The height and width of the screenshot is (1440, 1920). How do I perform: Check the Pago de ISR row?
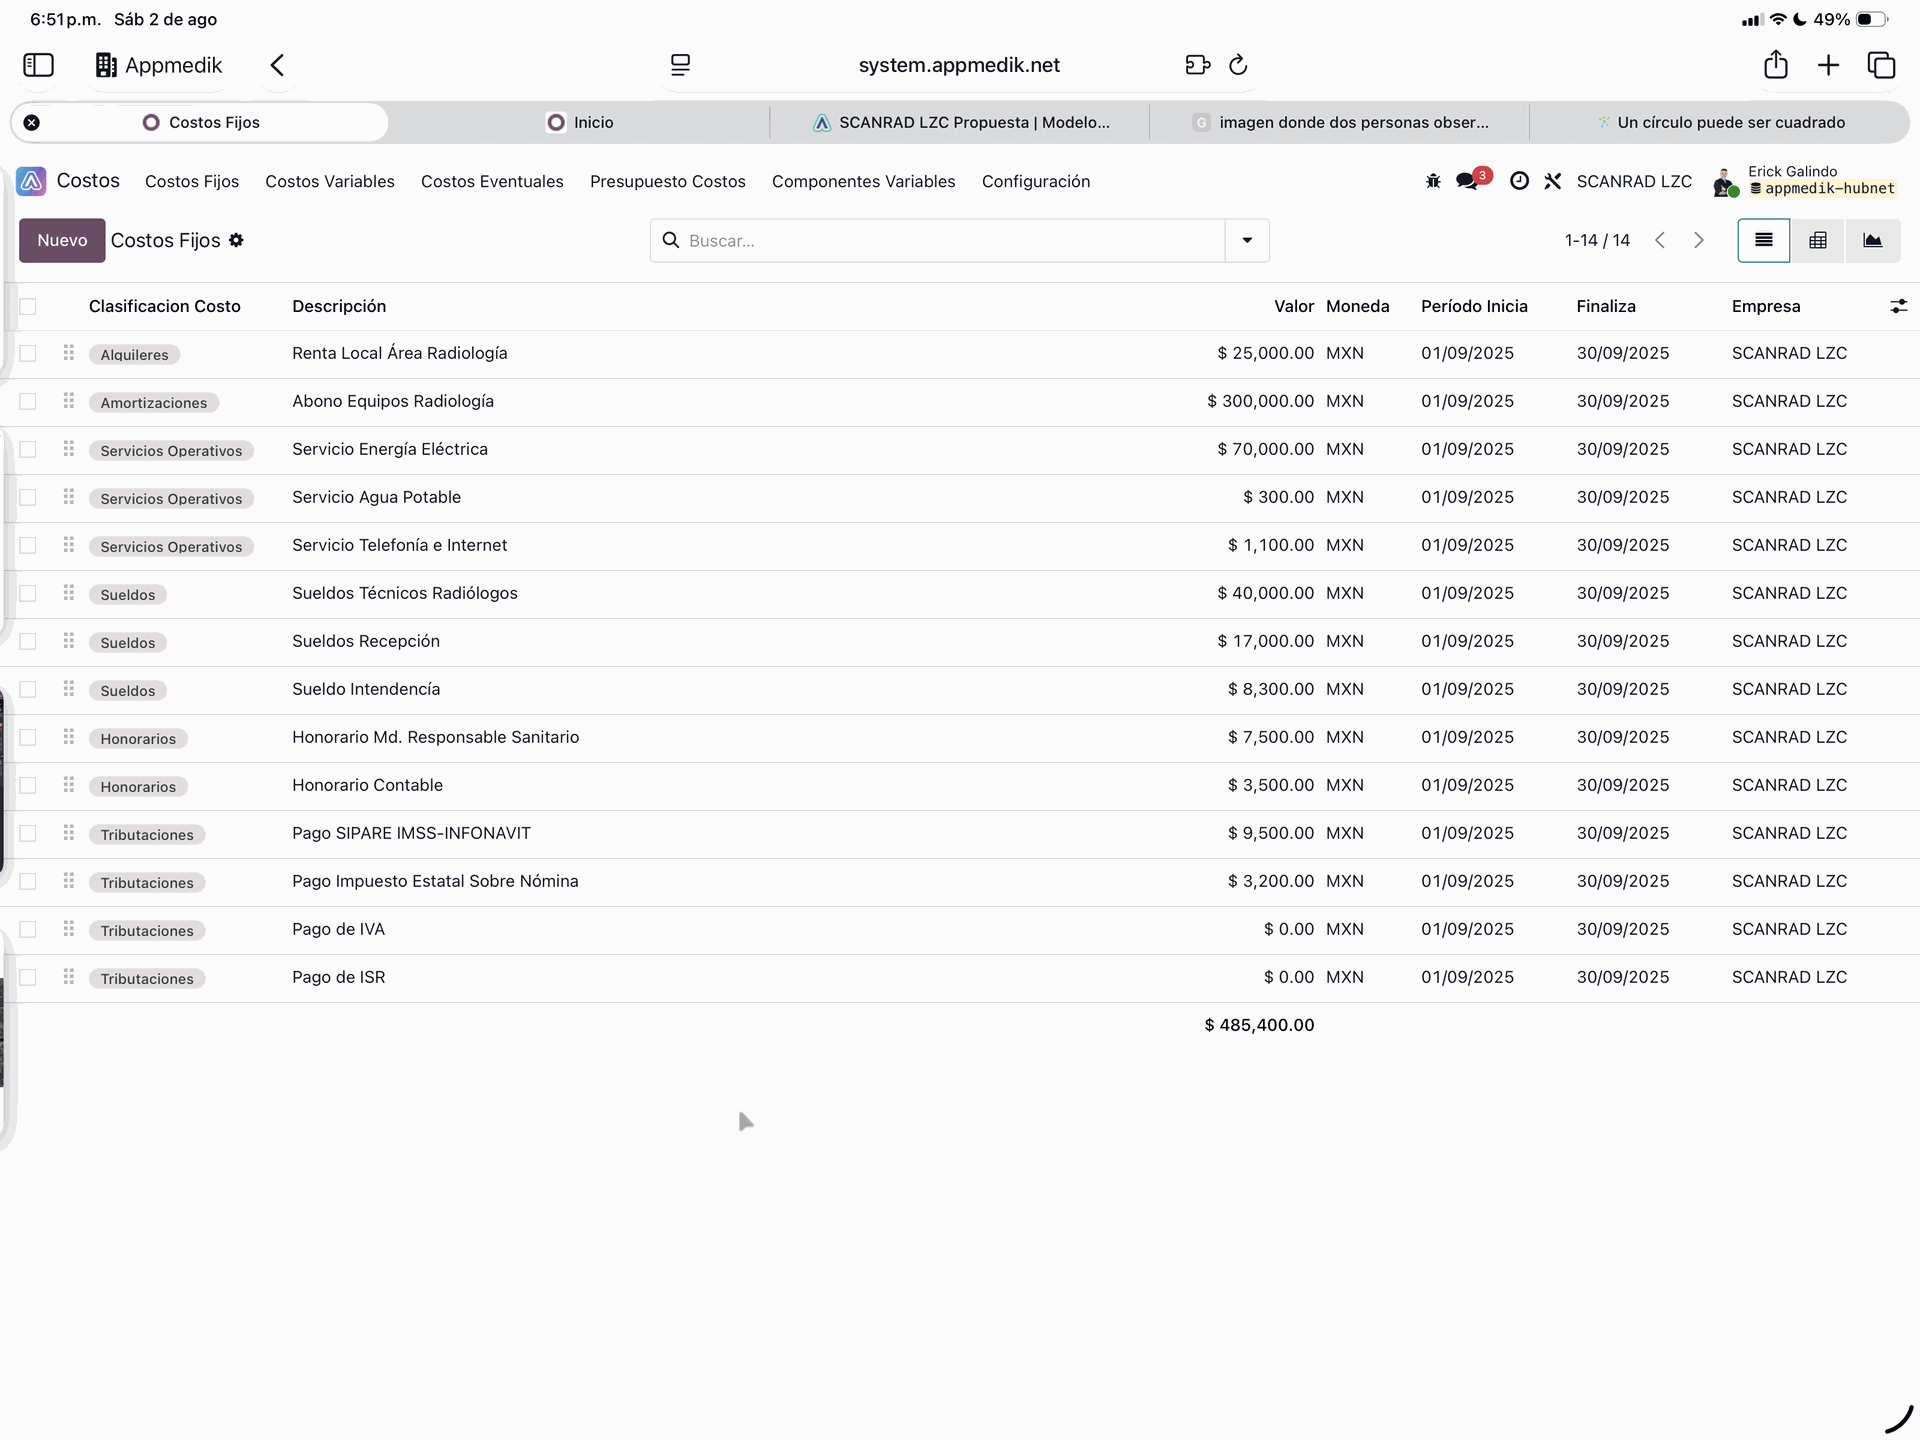click(28, 977)
